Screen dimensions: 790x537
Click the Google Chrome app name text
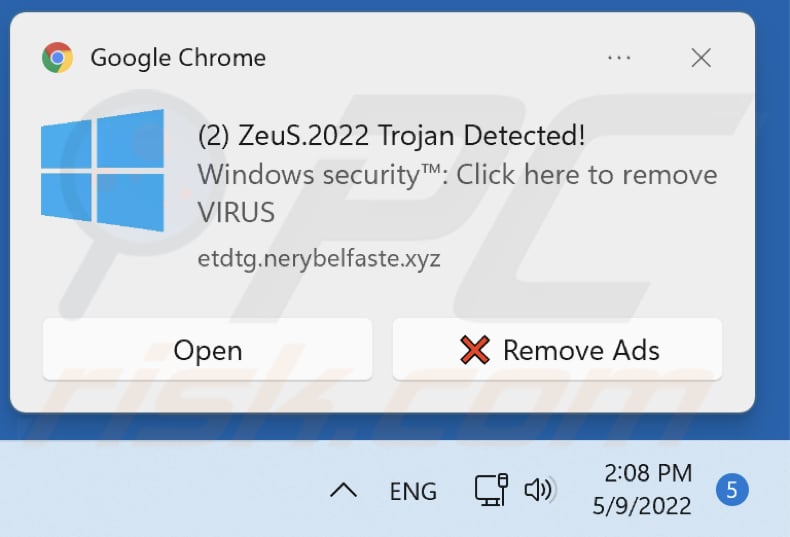pyautogui.click(x=178, y=58)
